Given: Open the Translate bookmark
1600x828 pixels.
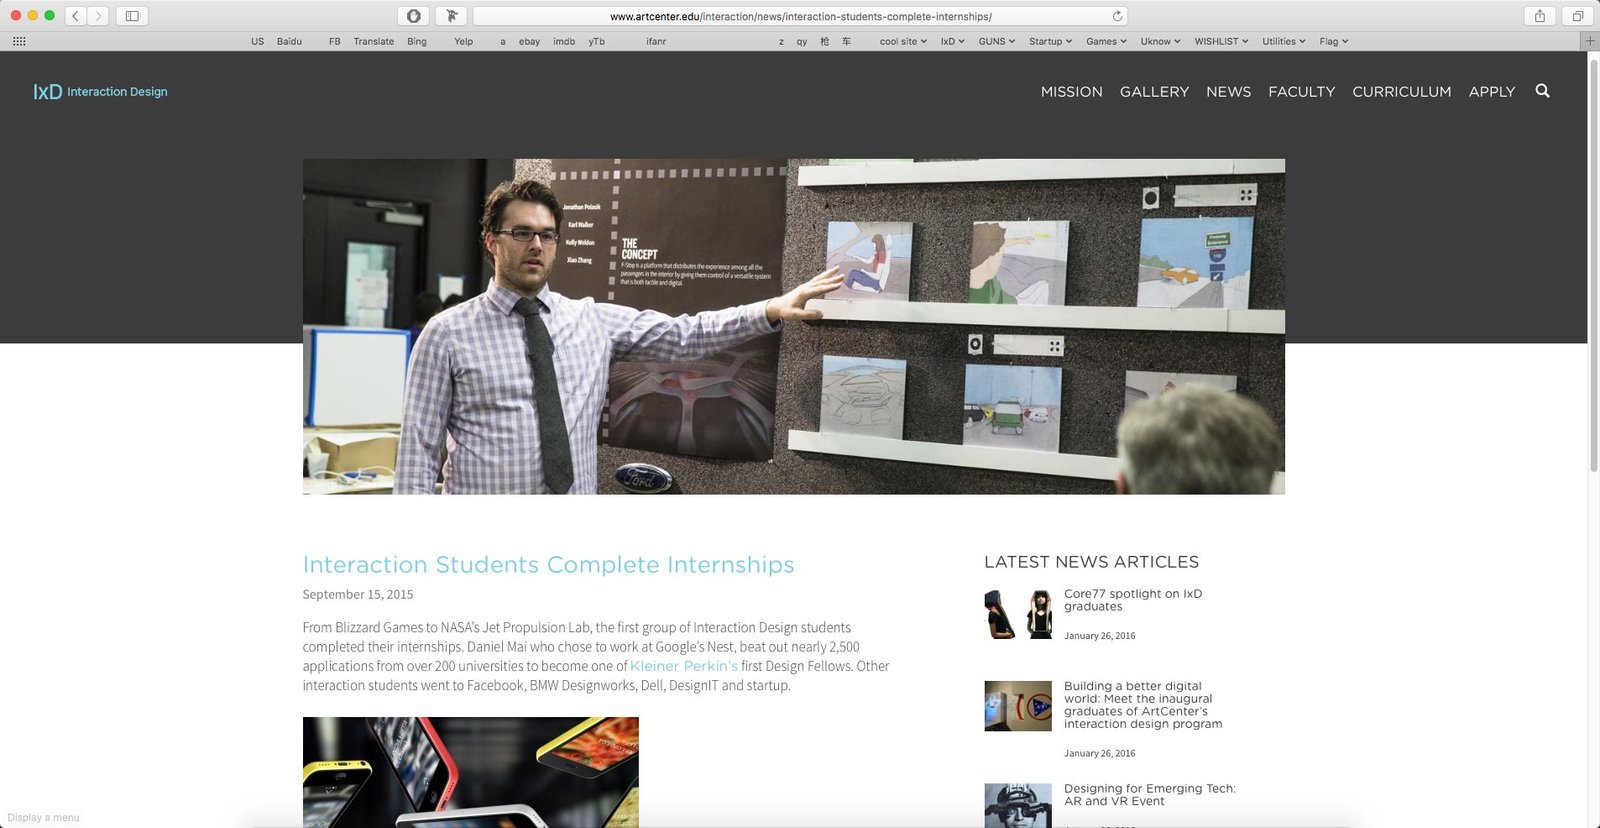Looking at the screenshot, I should tap(374, 41).
